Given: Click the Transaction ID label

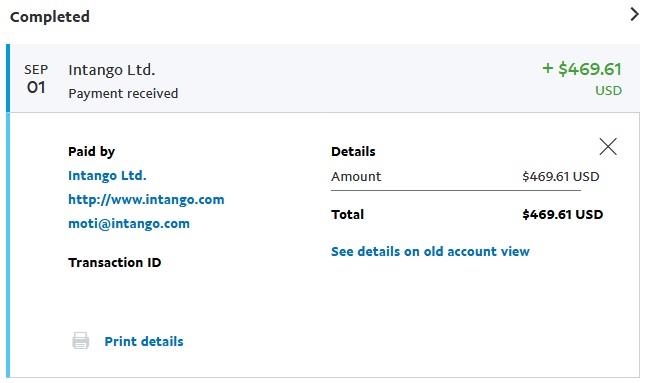Looking at the screenshot, I should click(x=114, y=263).
